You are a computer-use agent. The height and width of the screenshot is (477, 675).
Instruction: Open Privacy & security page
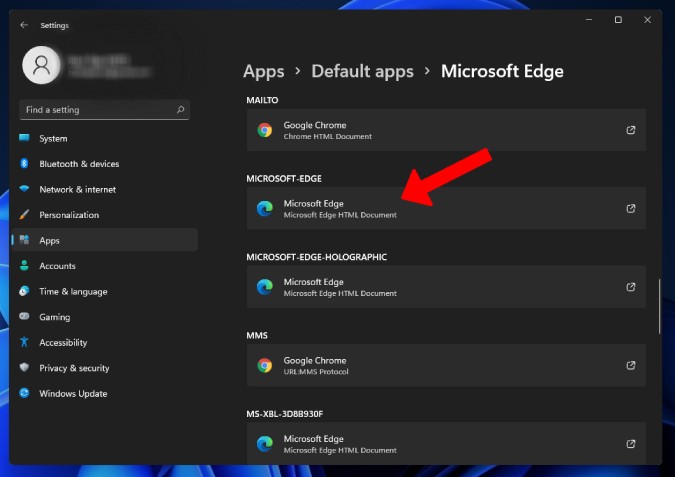click(x=74, y=368)
